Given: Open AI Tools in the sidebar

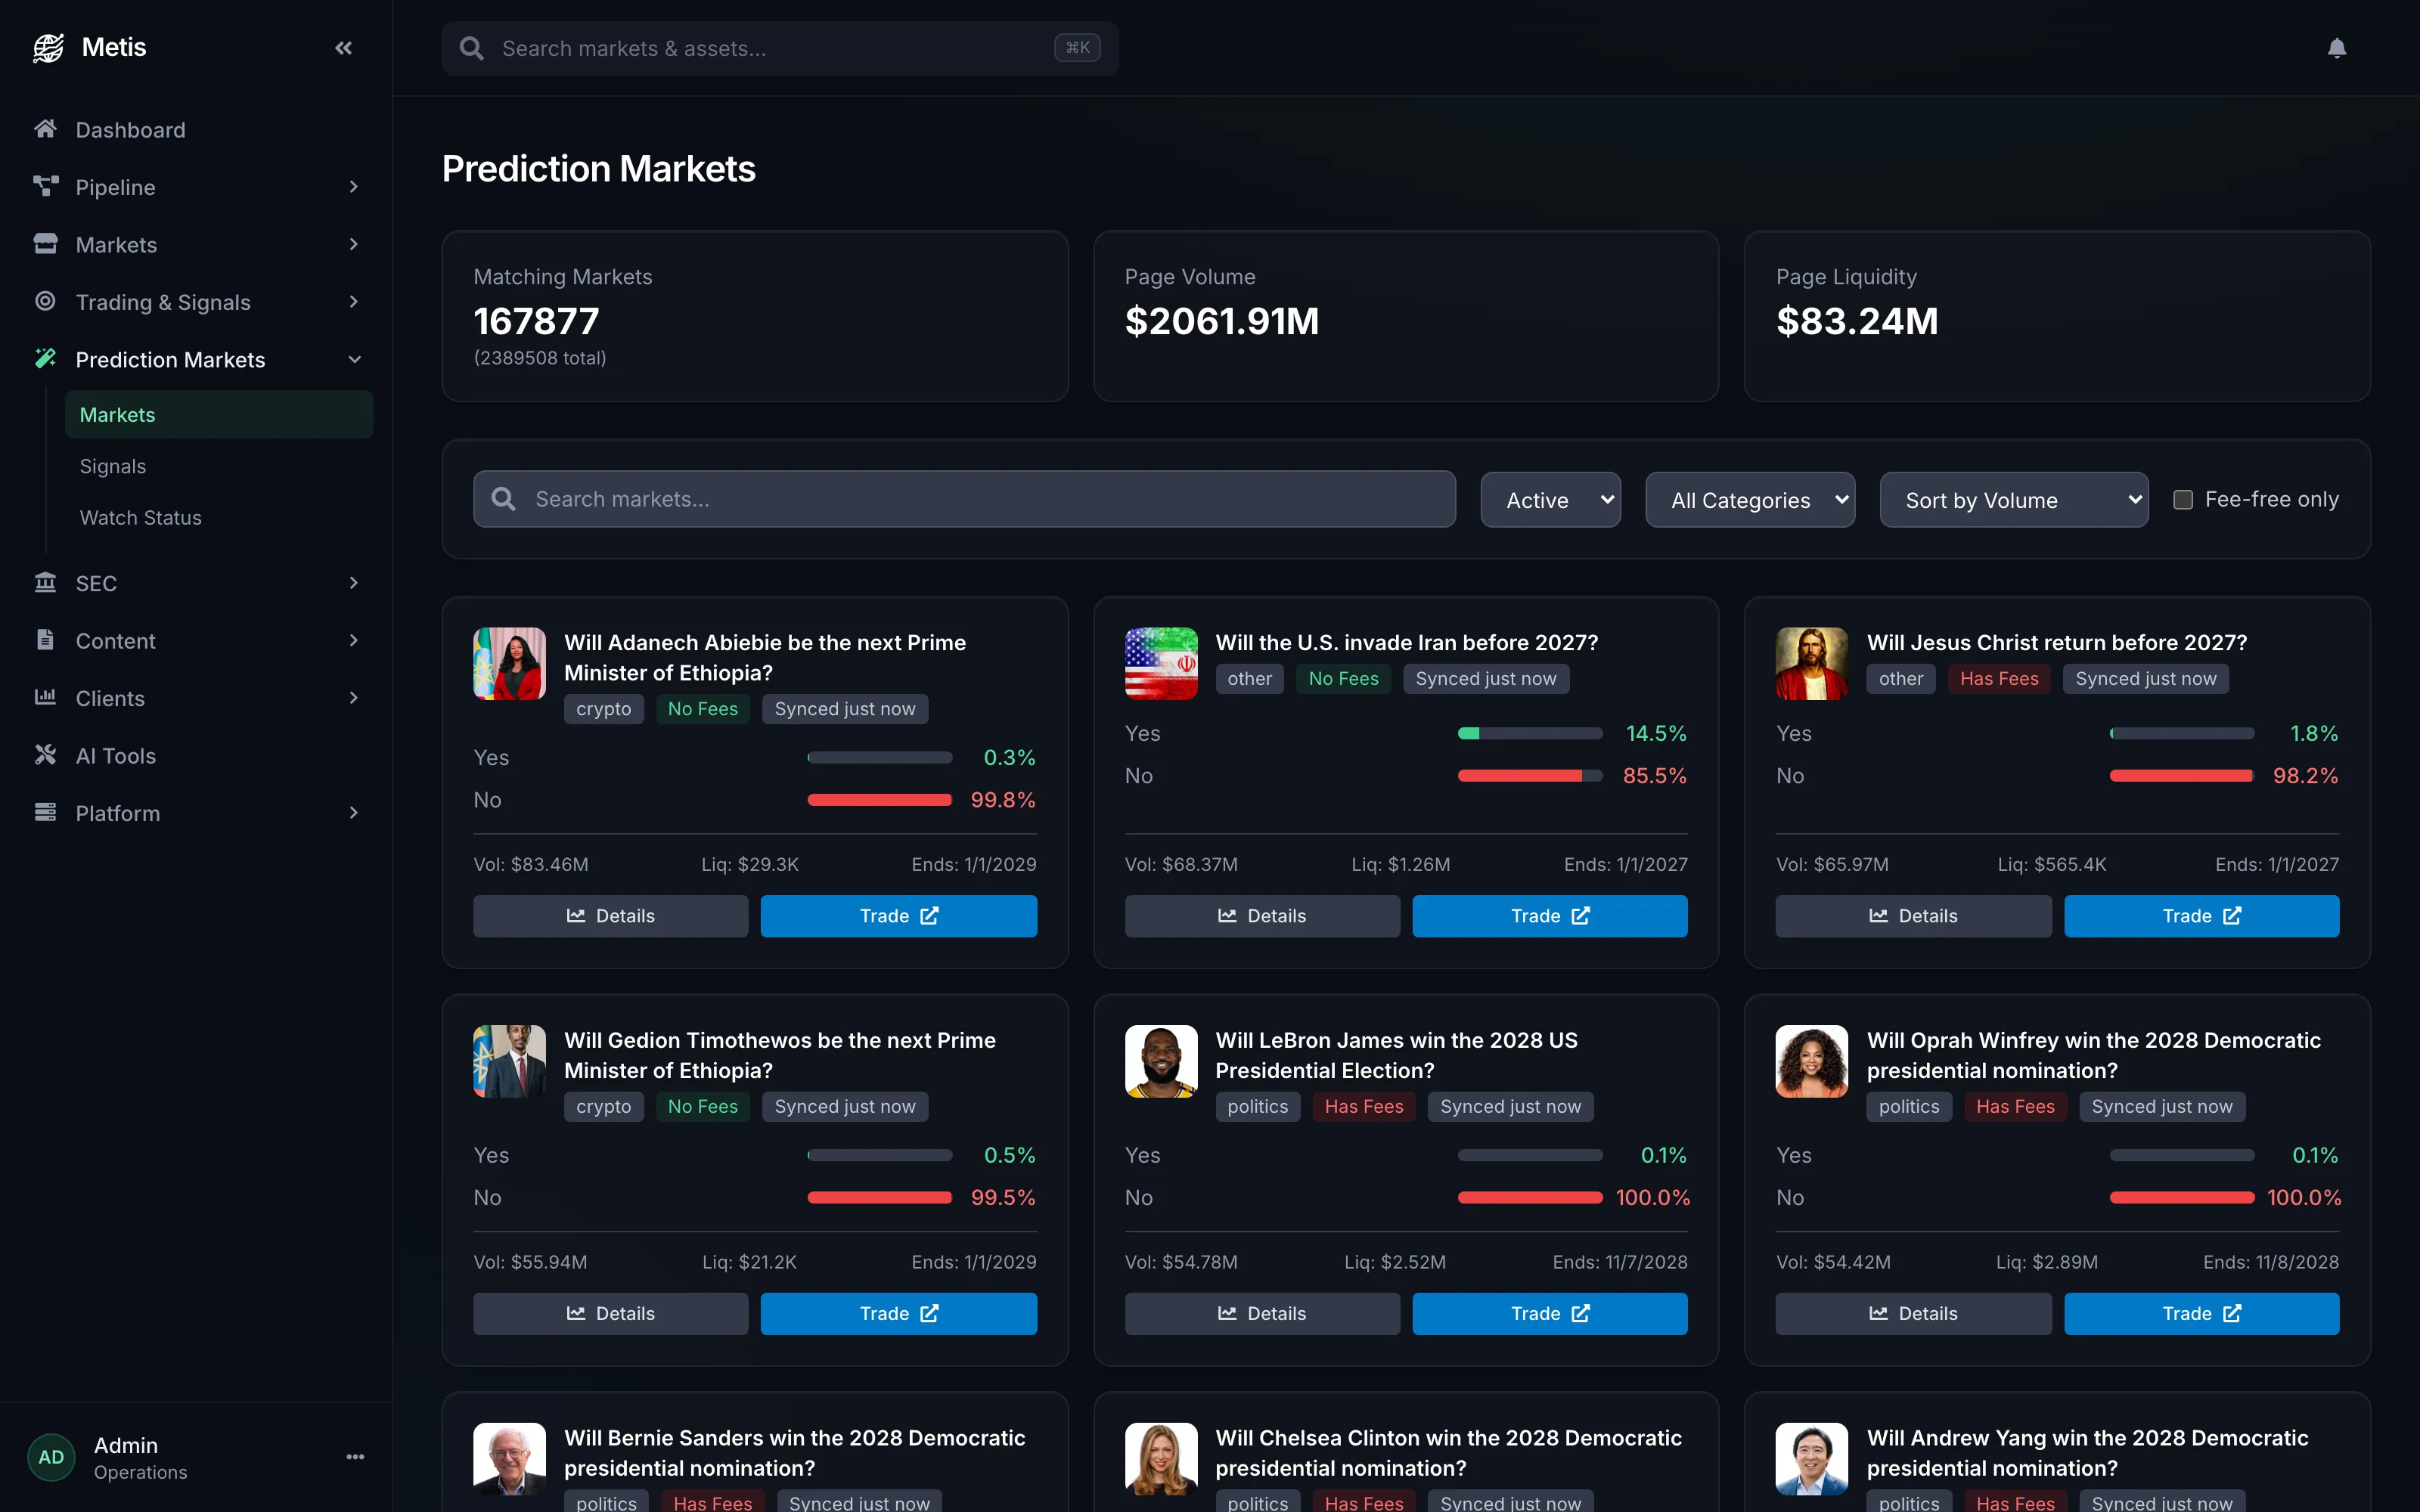Looking at the screenshot, I should (196, 756).
